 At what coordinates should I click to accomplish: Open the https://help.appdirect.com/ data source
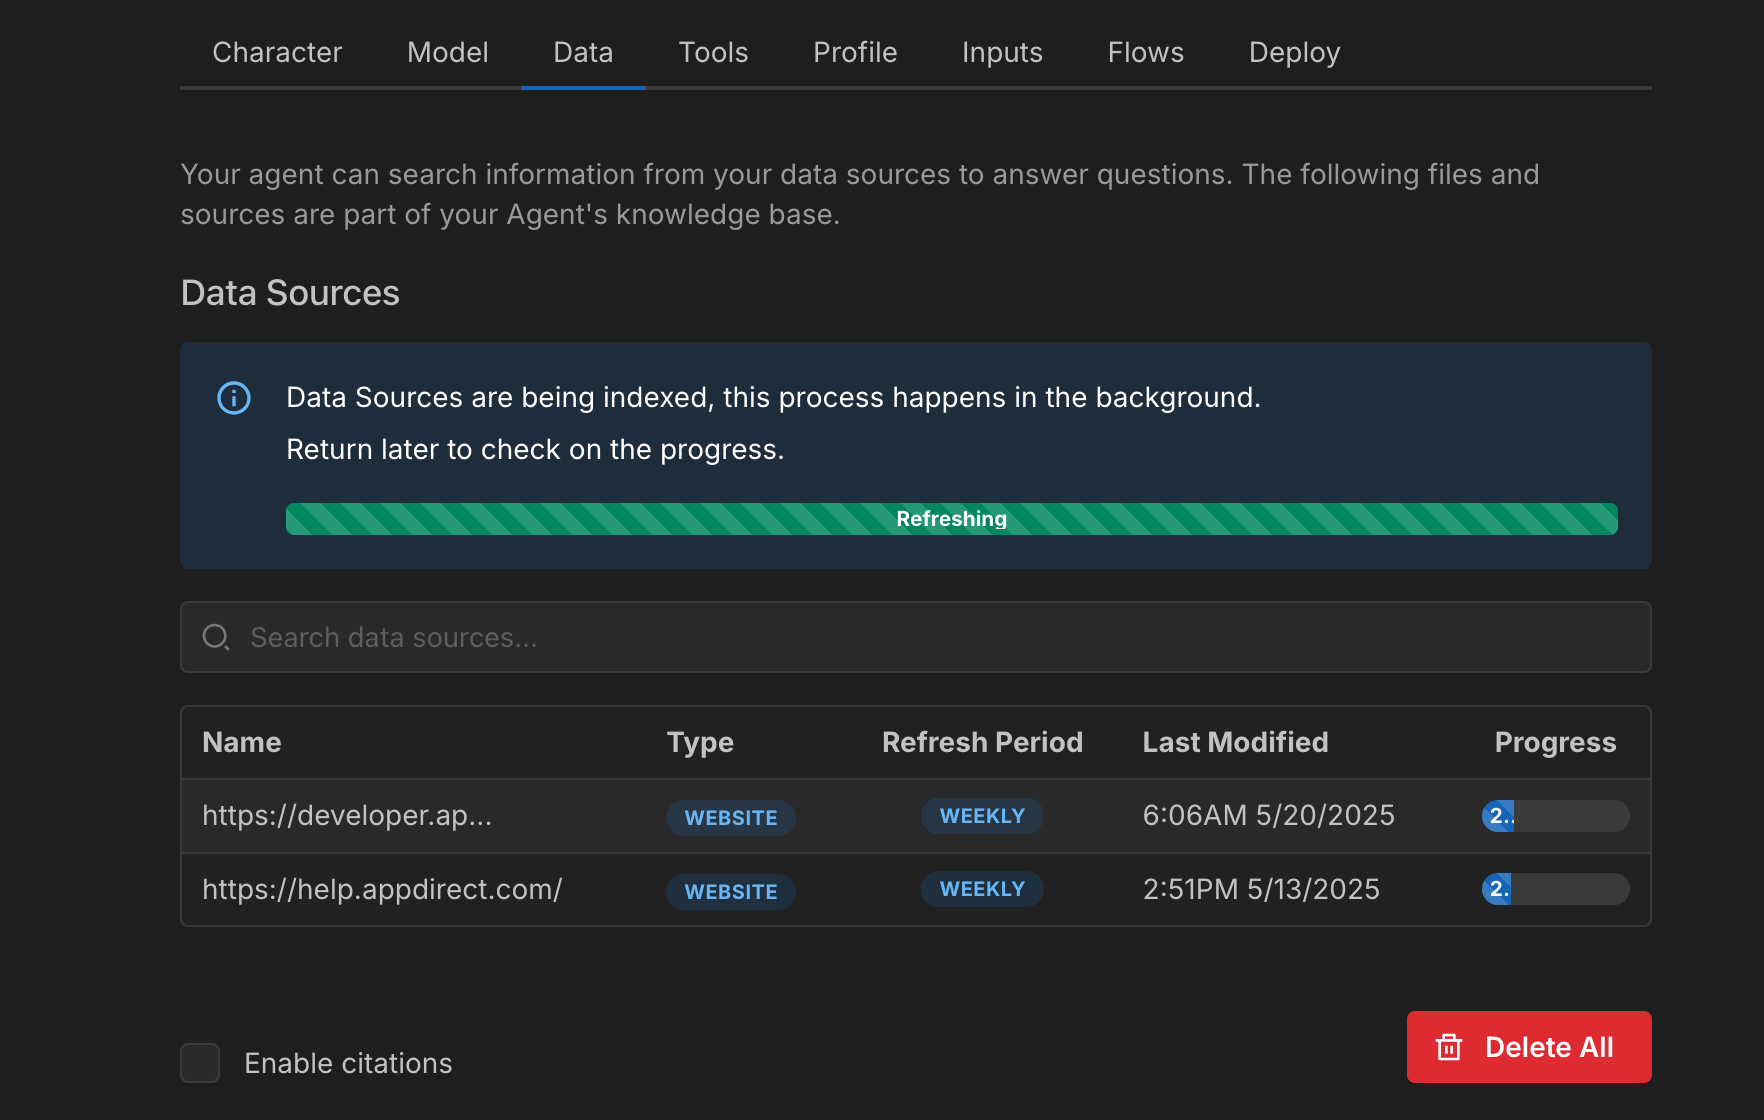click(382, 889)
